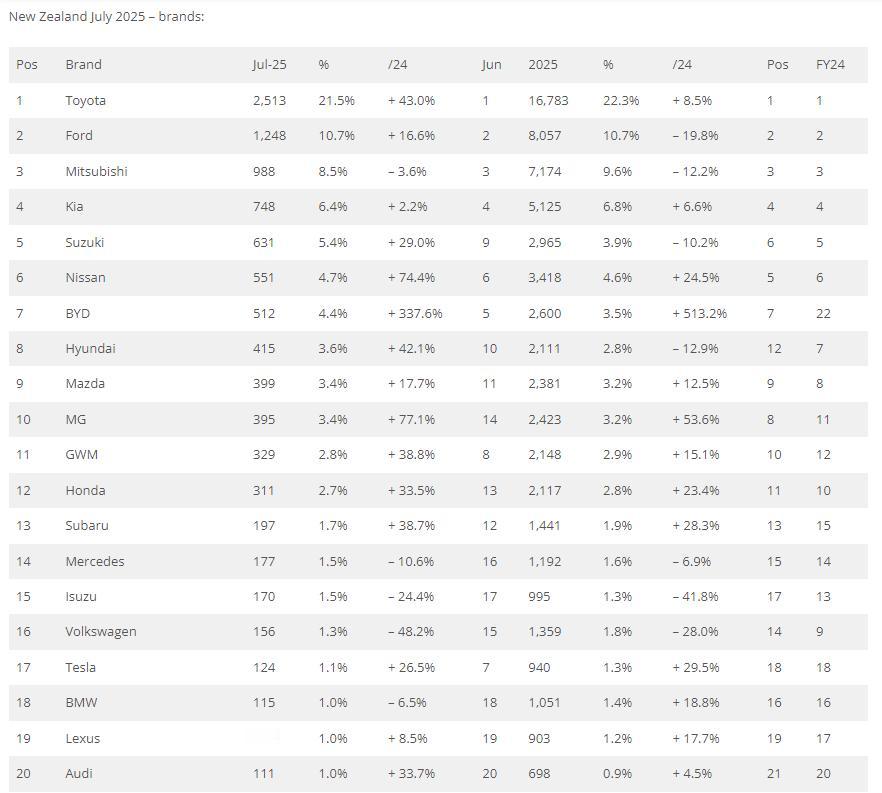The width and height of the screenshot is (882, 793).
Task: Click the BYD brand name
Action: coord(78,313)
